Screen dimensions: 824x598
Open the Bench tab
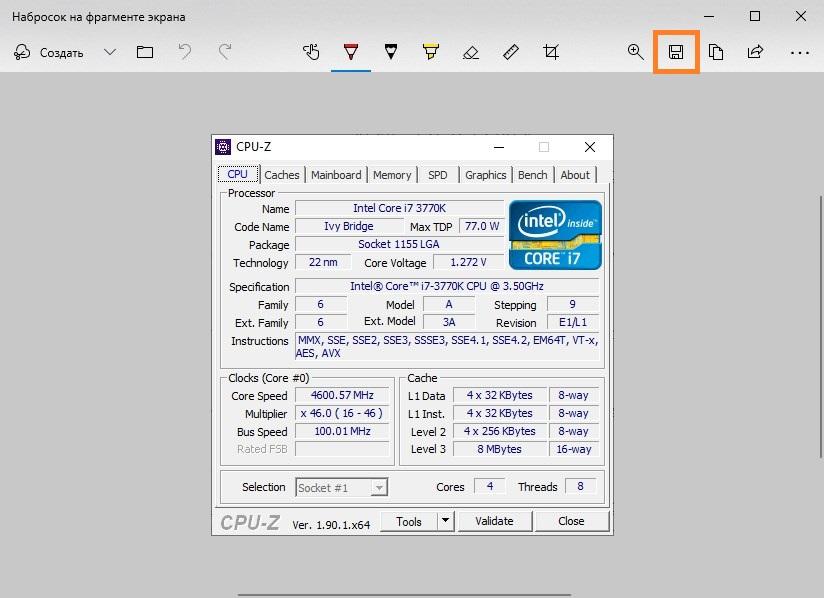[x=532, y=175]
